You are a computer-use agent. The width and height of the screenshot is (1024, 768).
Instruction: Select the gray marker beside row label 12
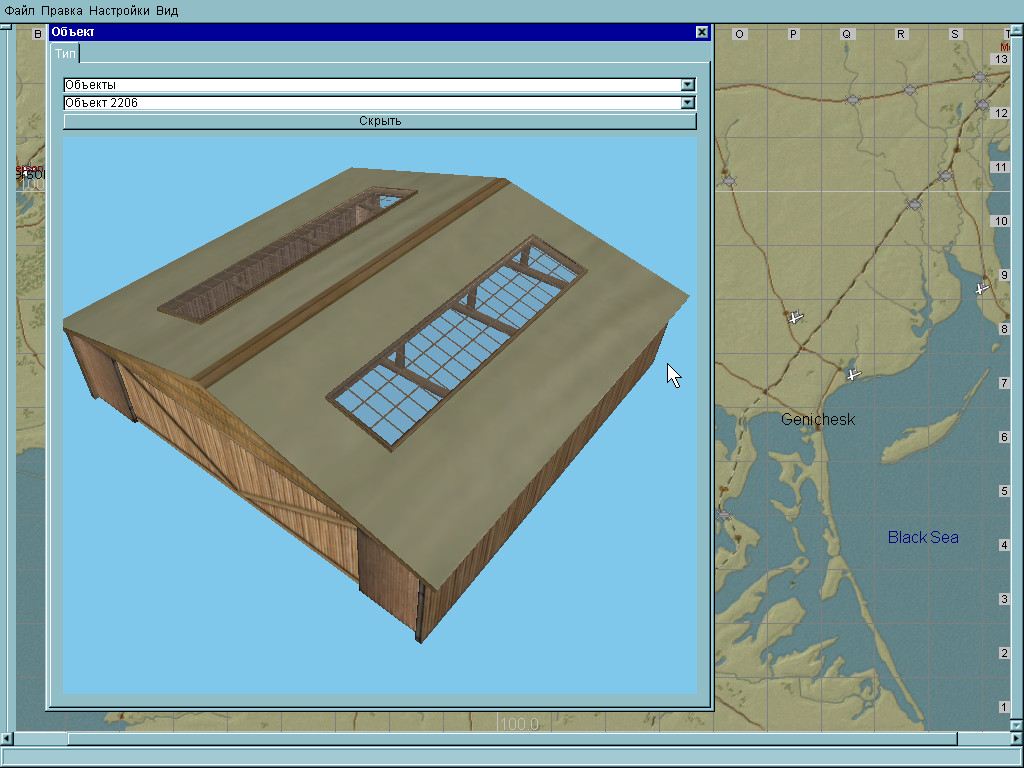(982, 104)
